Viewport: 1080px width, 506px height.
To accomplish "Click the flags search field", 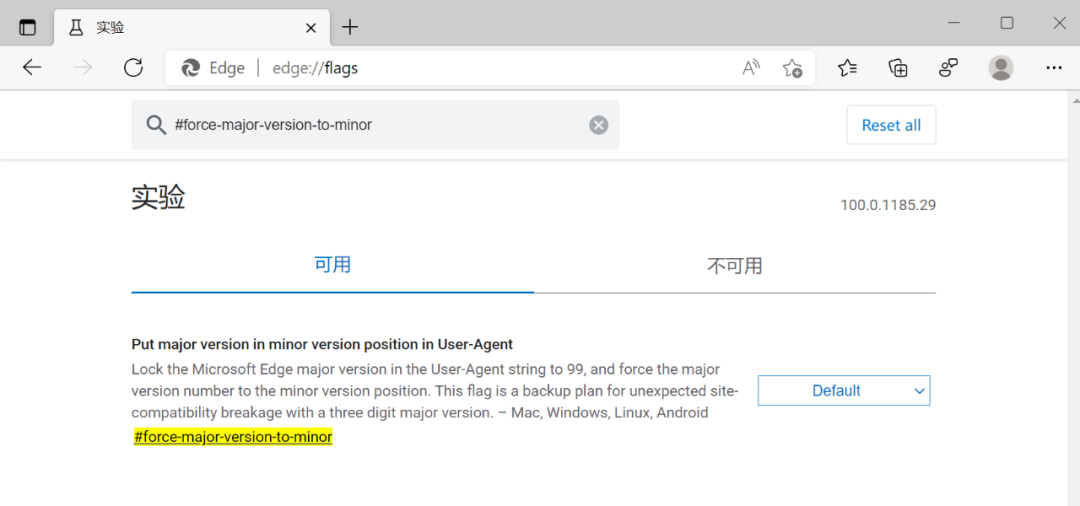I will [x=375, y=125].
